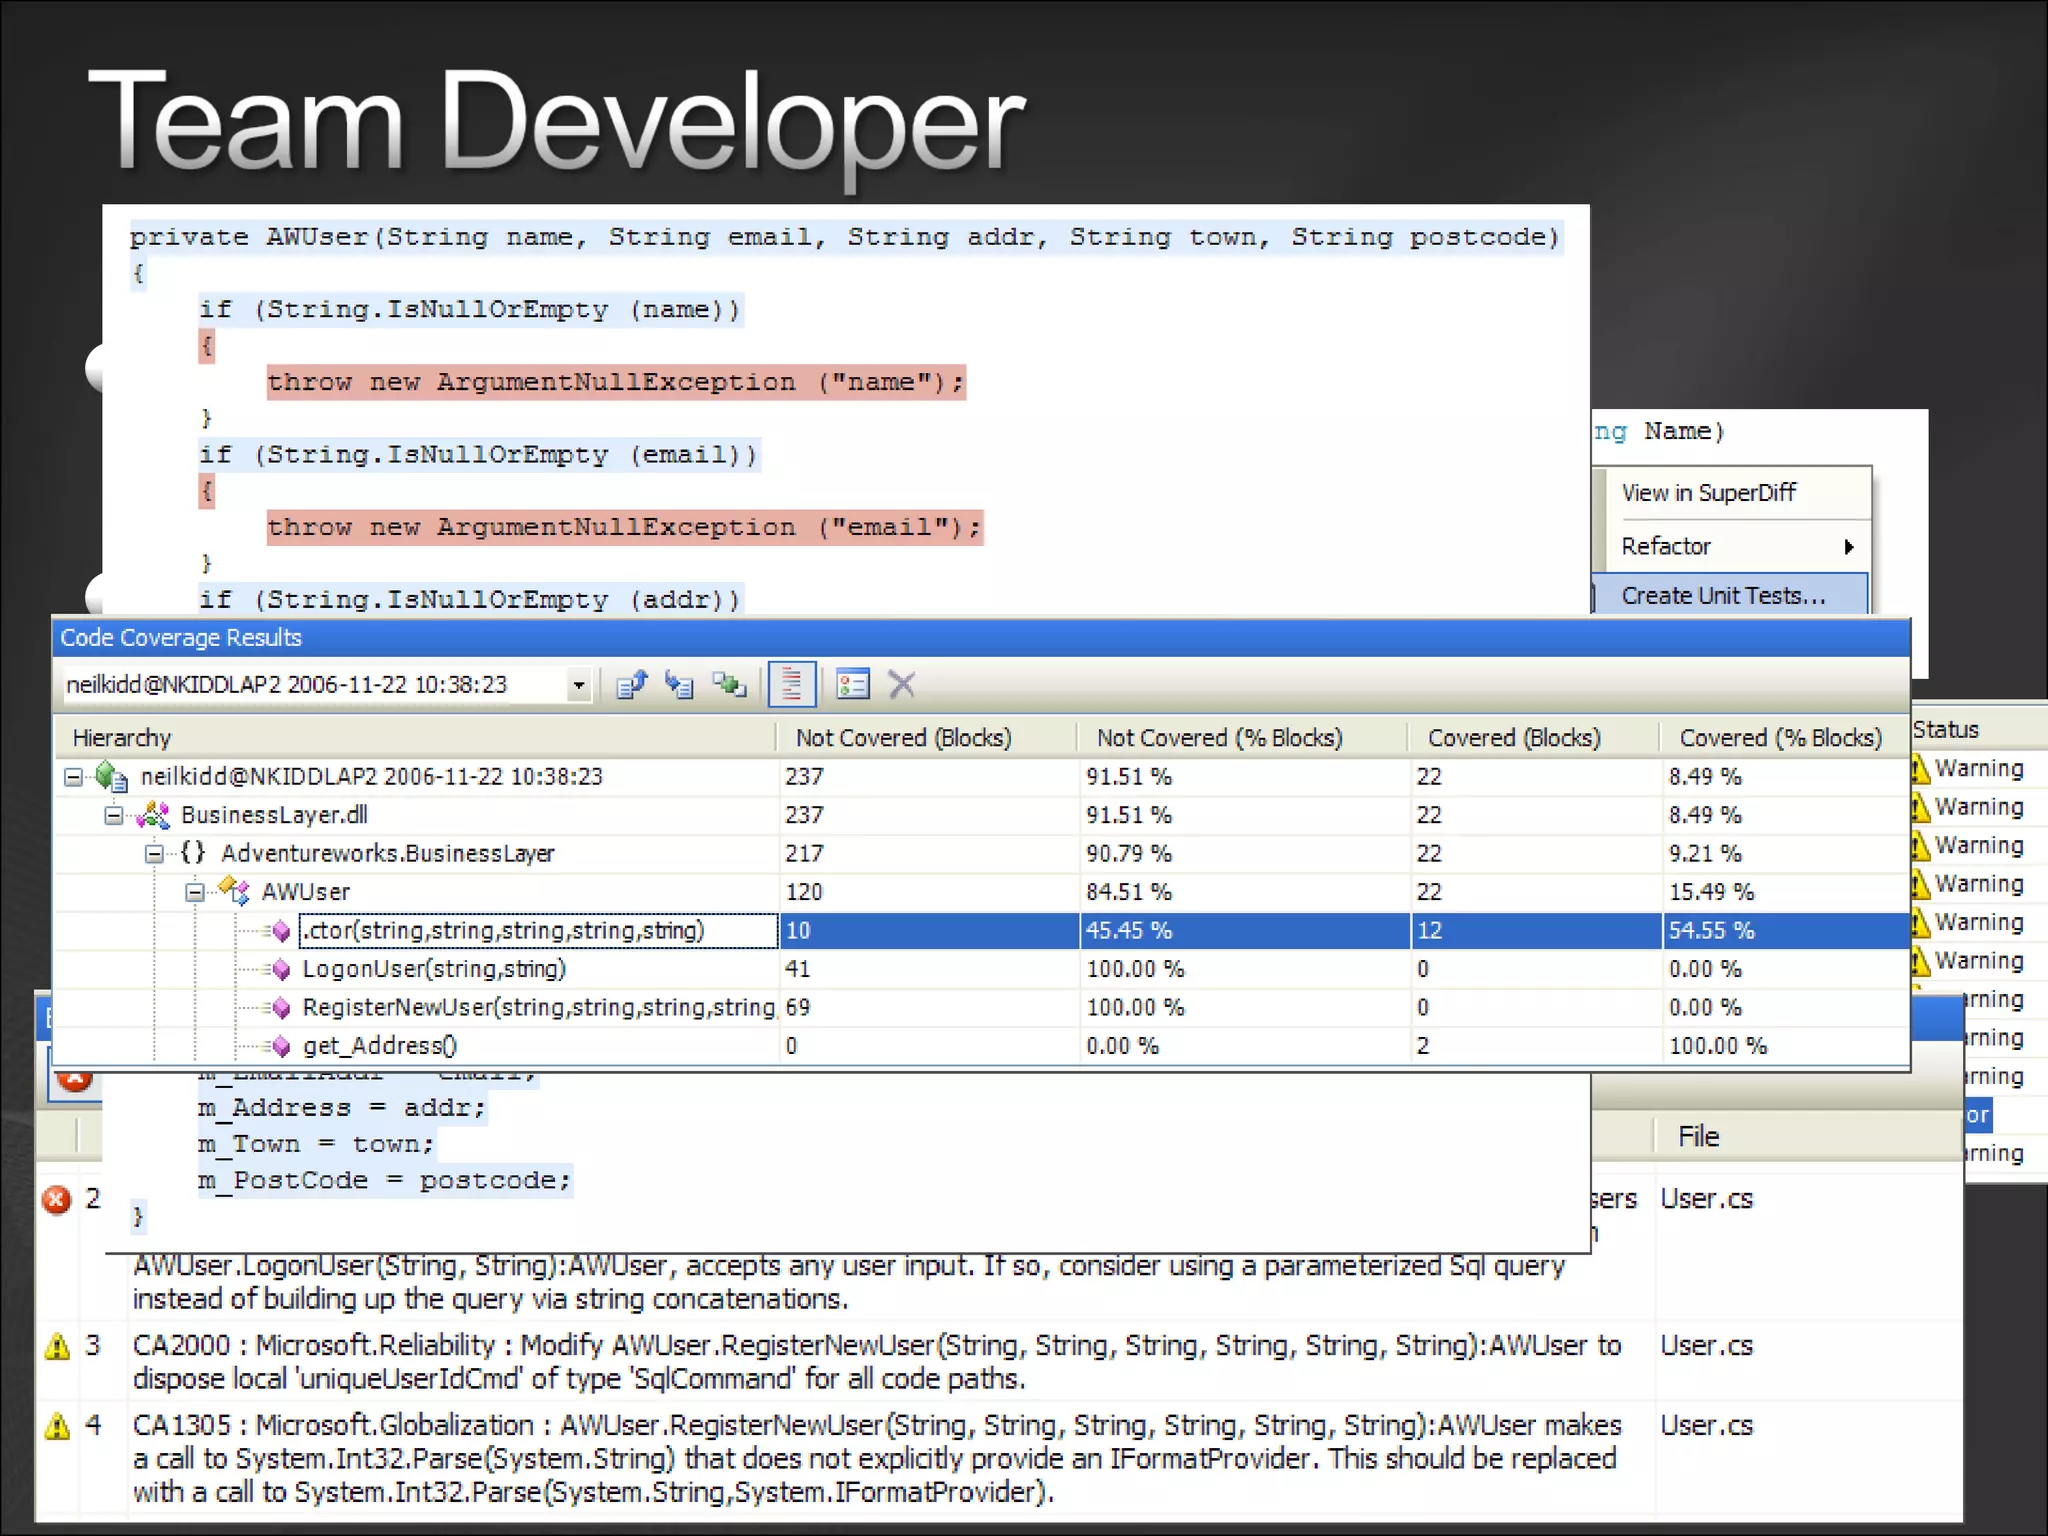Select the get_Address() tree item

380,1046
